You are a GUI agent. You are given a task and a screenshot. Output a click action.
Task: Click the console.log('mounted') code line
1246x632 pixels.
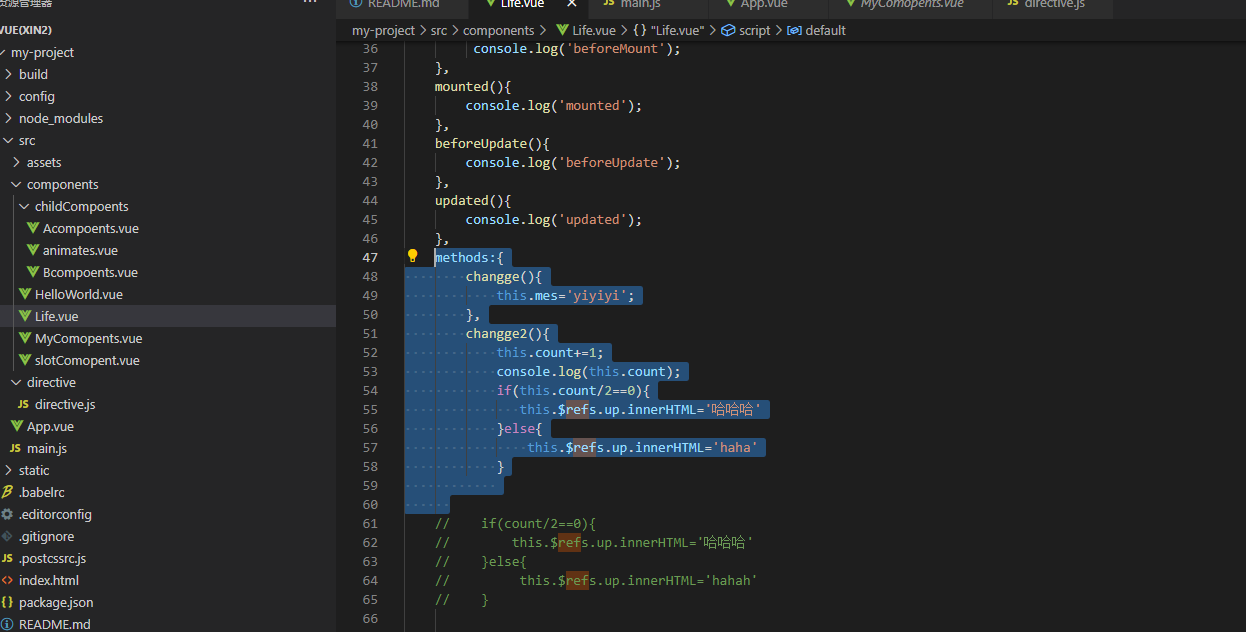tap(553, 105)
